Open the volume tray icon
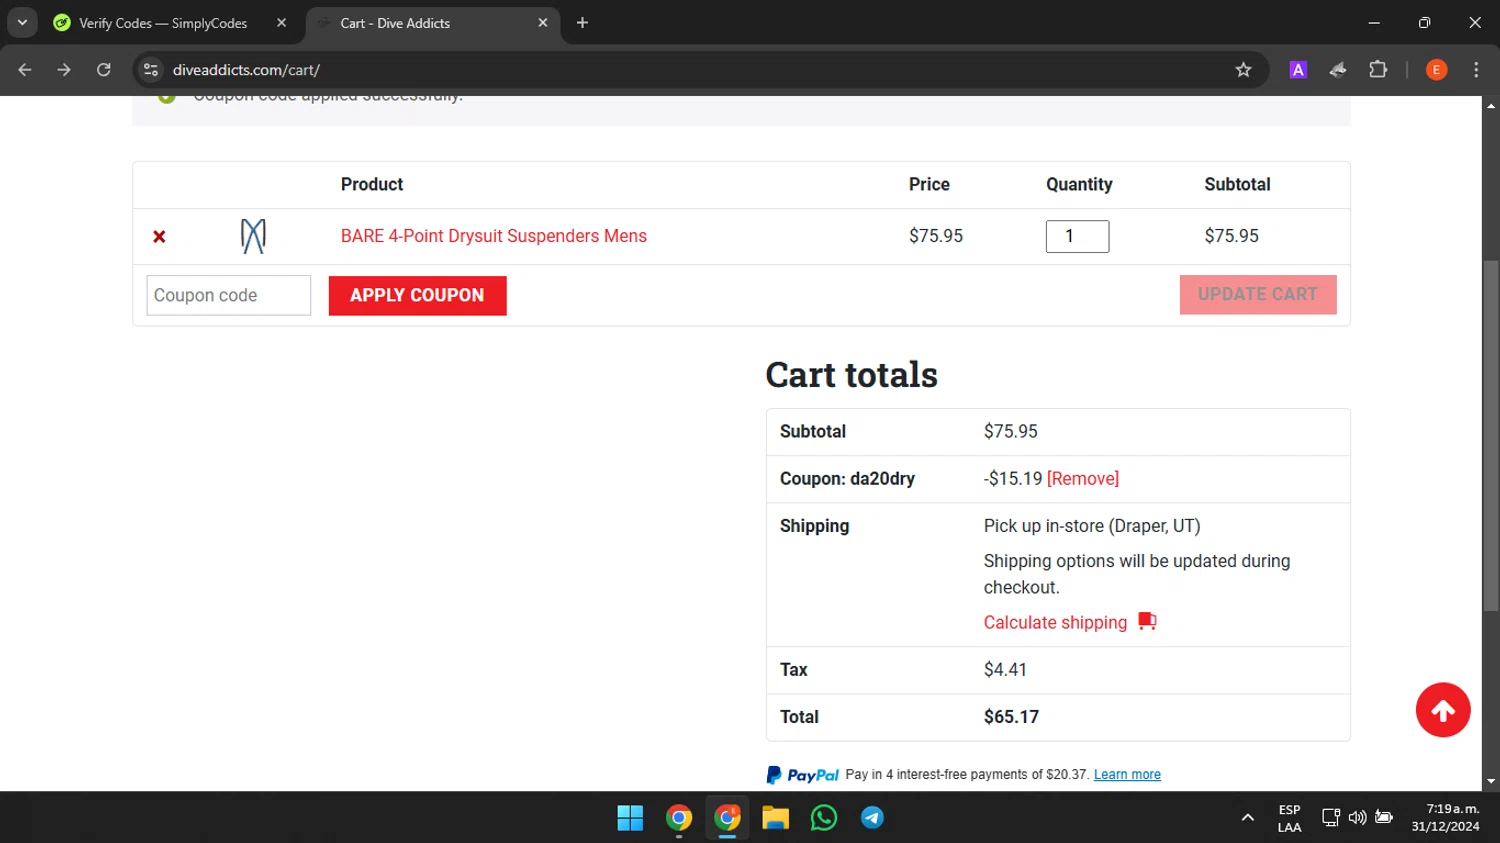The width and height of the screenshot is (1500, 843). [x=1357, y=818]
